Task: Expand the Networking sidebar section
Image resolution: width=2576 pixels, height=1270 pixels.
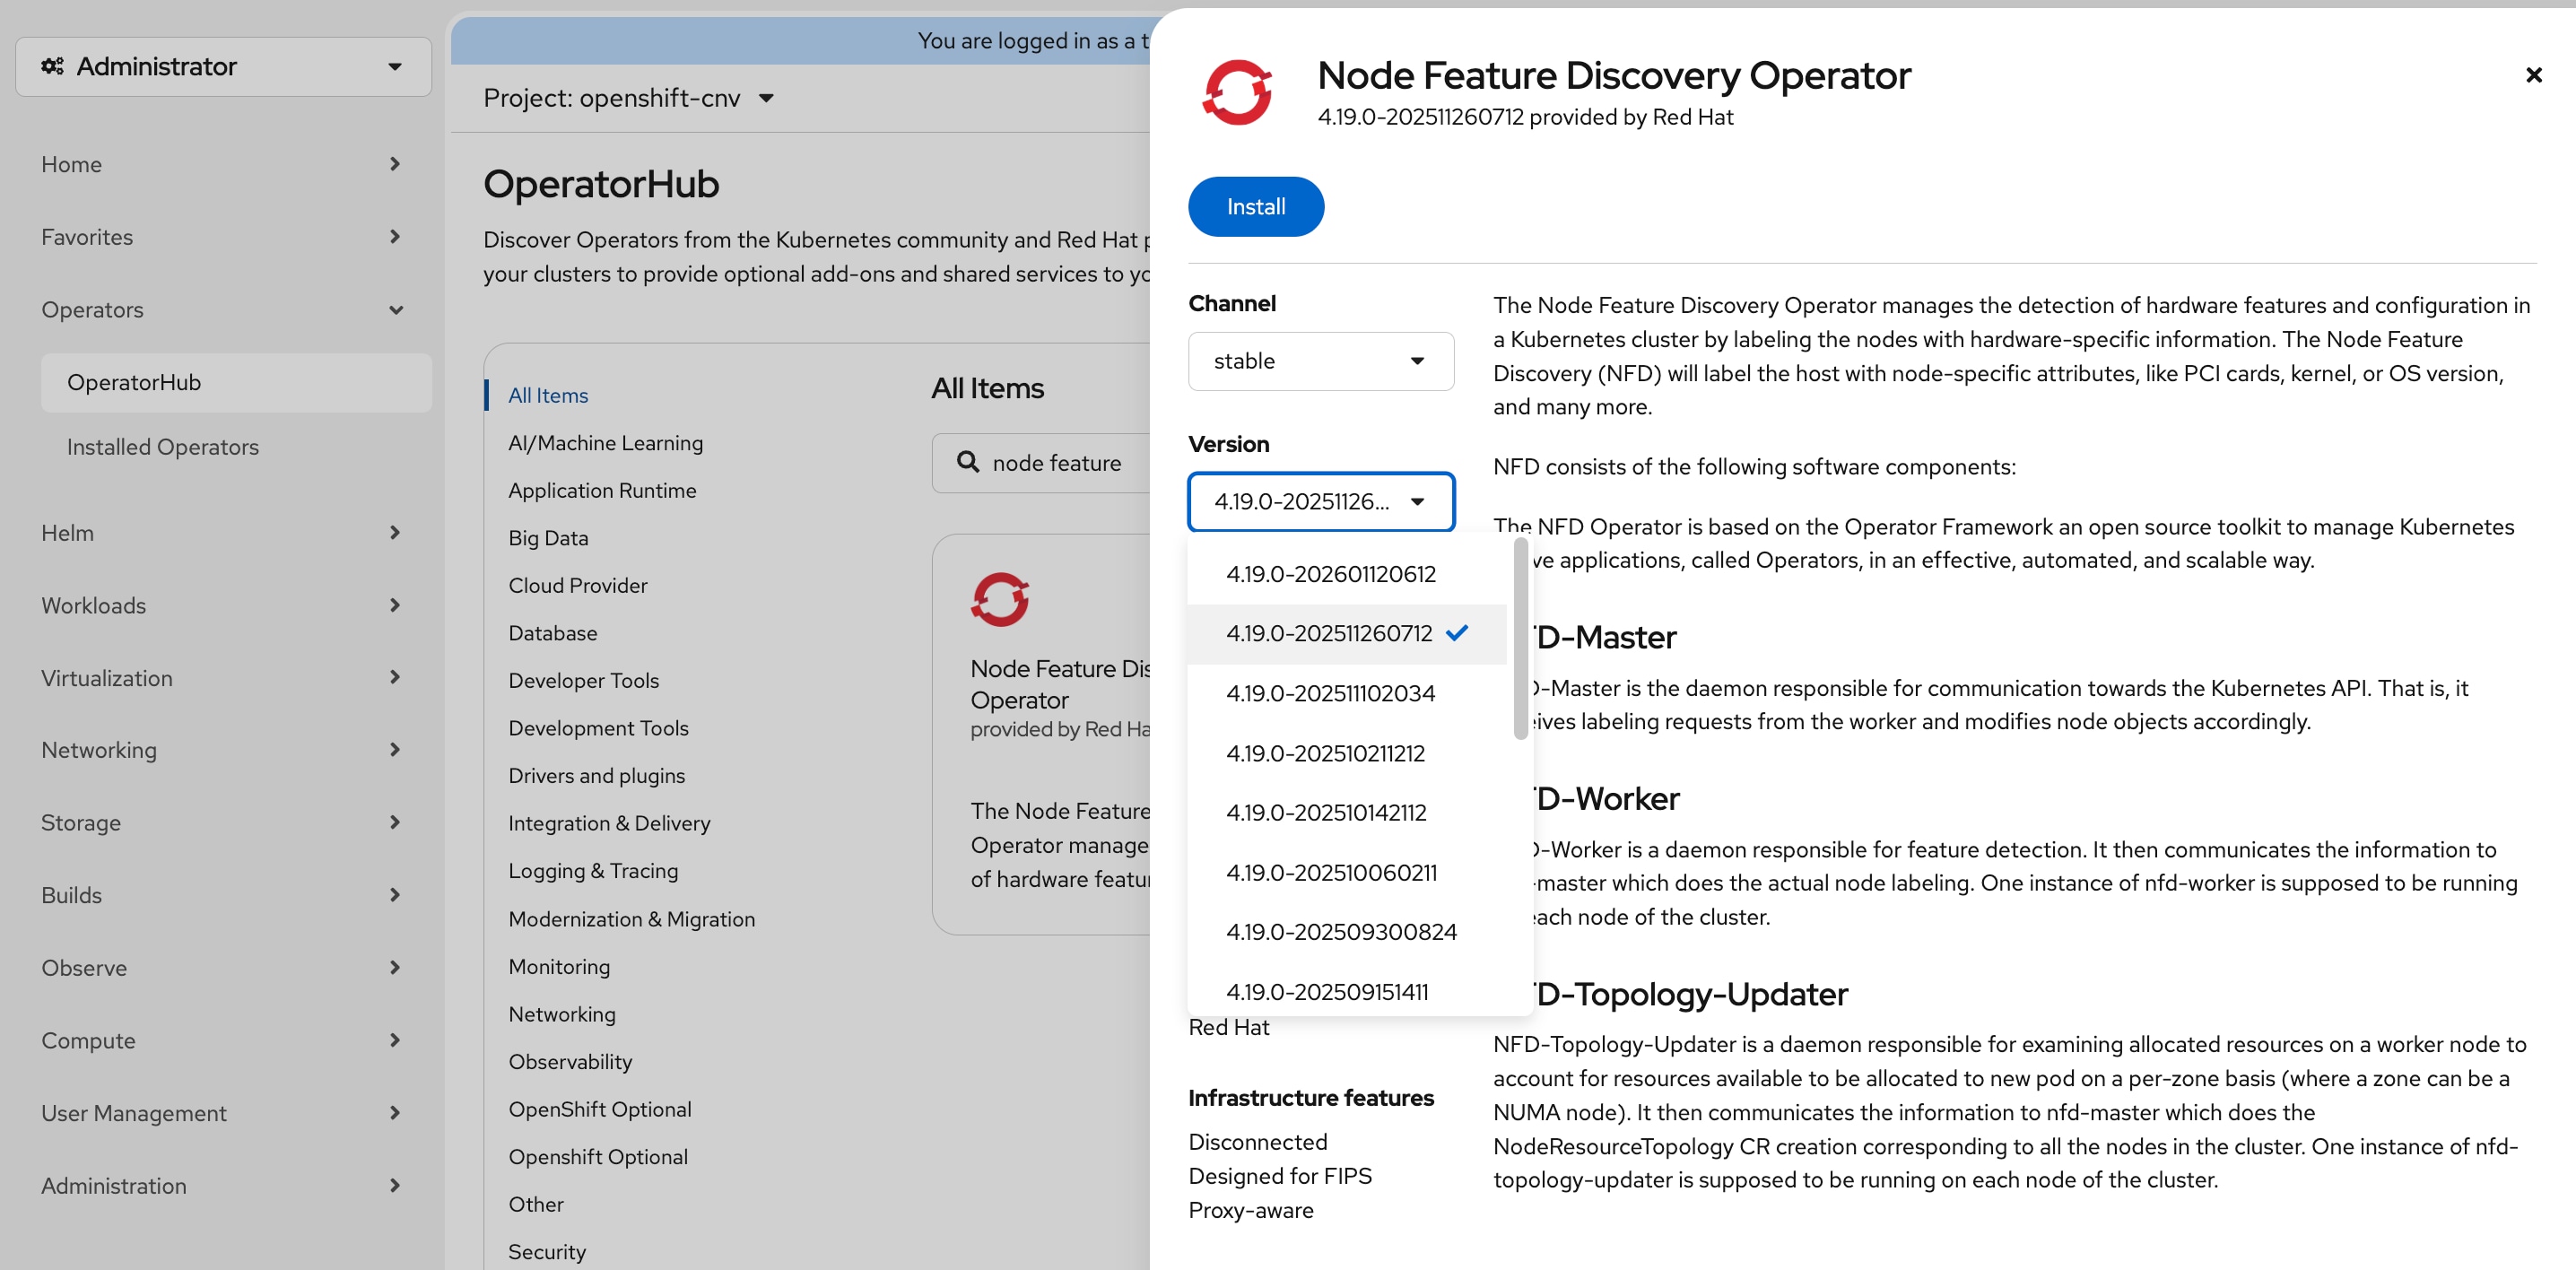Action: 222,750
